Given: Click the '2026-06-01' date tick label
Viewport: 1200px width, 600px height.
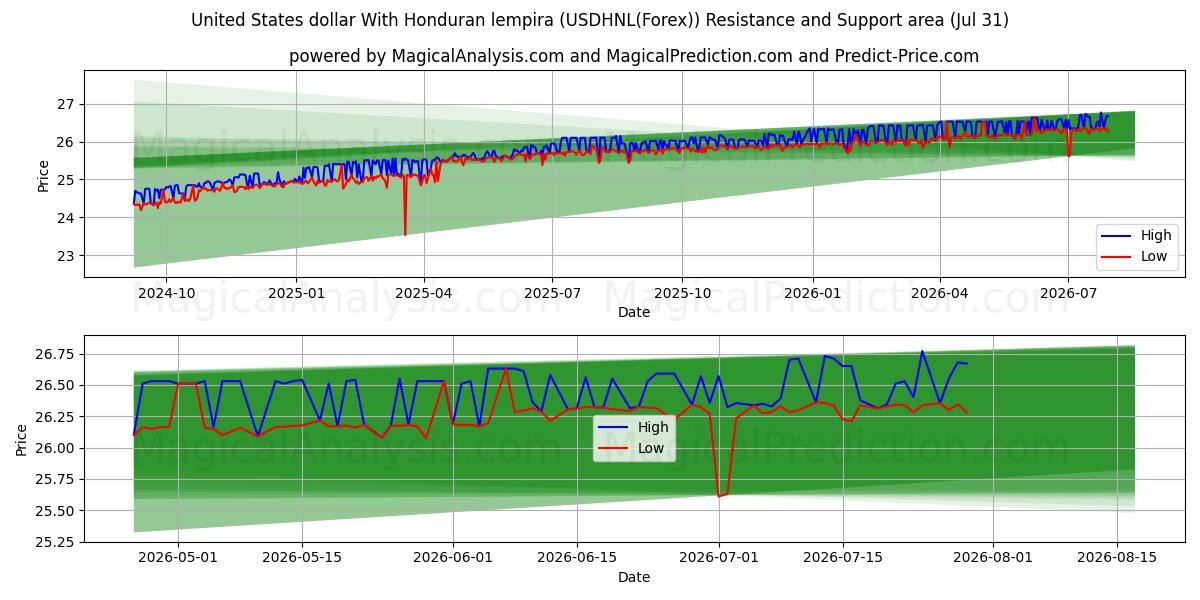Looking at the screenshot, I should pos(453,559).
